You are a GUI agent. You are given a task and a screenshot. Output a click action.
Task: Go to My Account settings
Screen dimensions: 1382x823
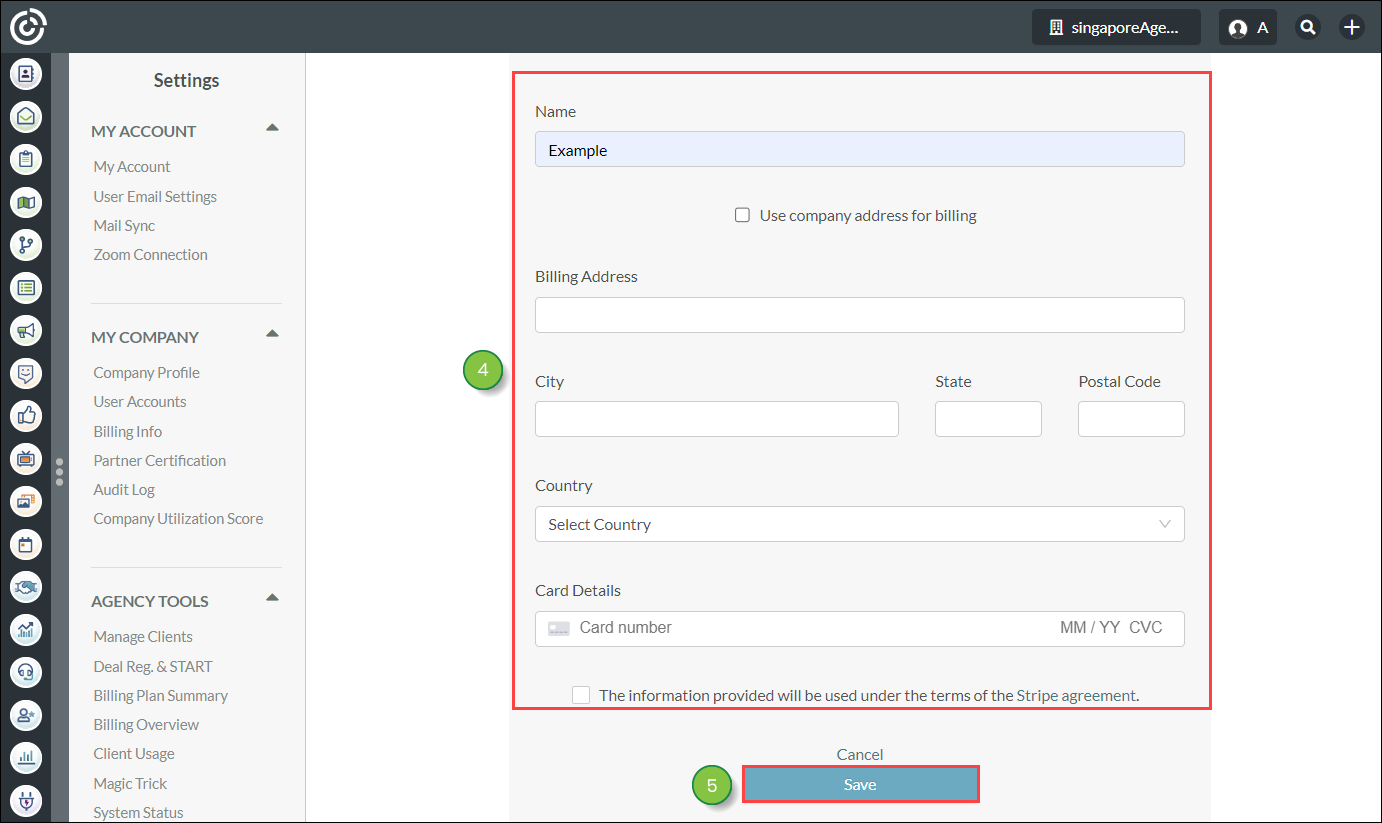point(132,167)
